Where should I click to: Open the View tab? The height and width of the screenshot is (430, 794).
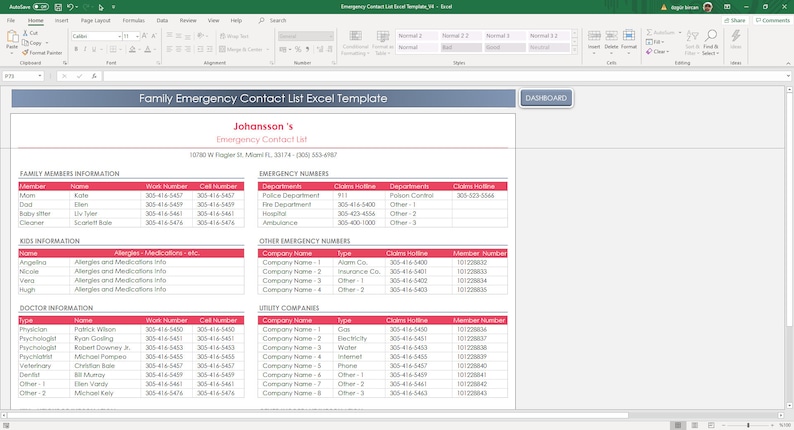click(x=214, y=21)
